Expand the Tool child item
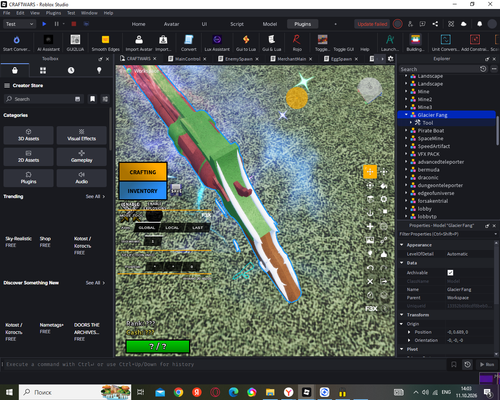 tap(411, 123)
